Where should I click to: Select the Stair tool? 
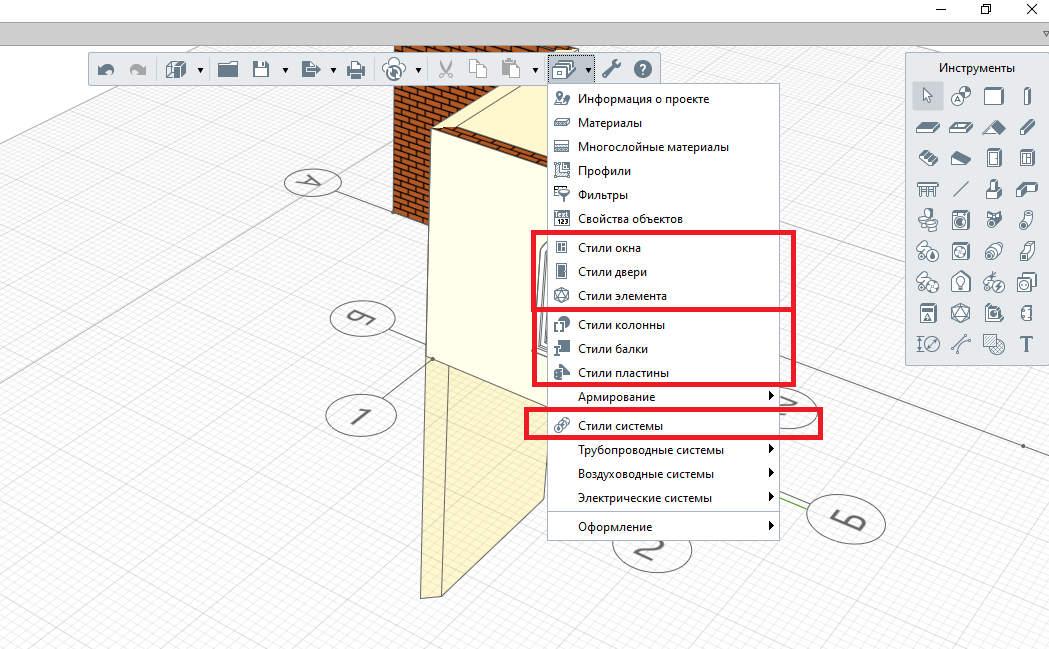click(x=928, y=159)
